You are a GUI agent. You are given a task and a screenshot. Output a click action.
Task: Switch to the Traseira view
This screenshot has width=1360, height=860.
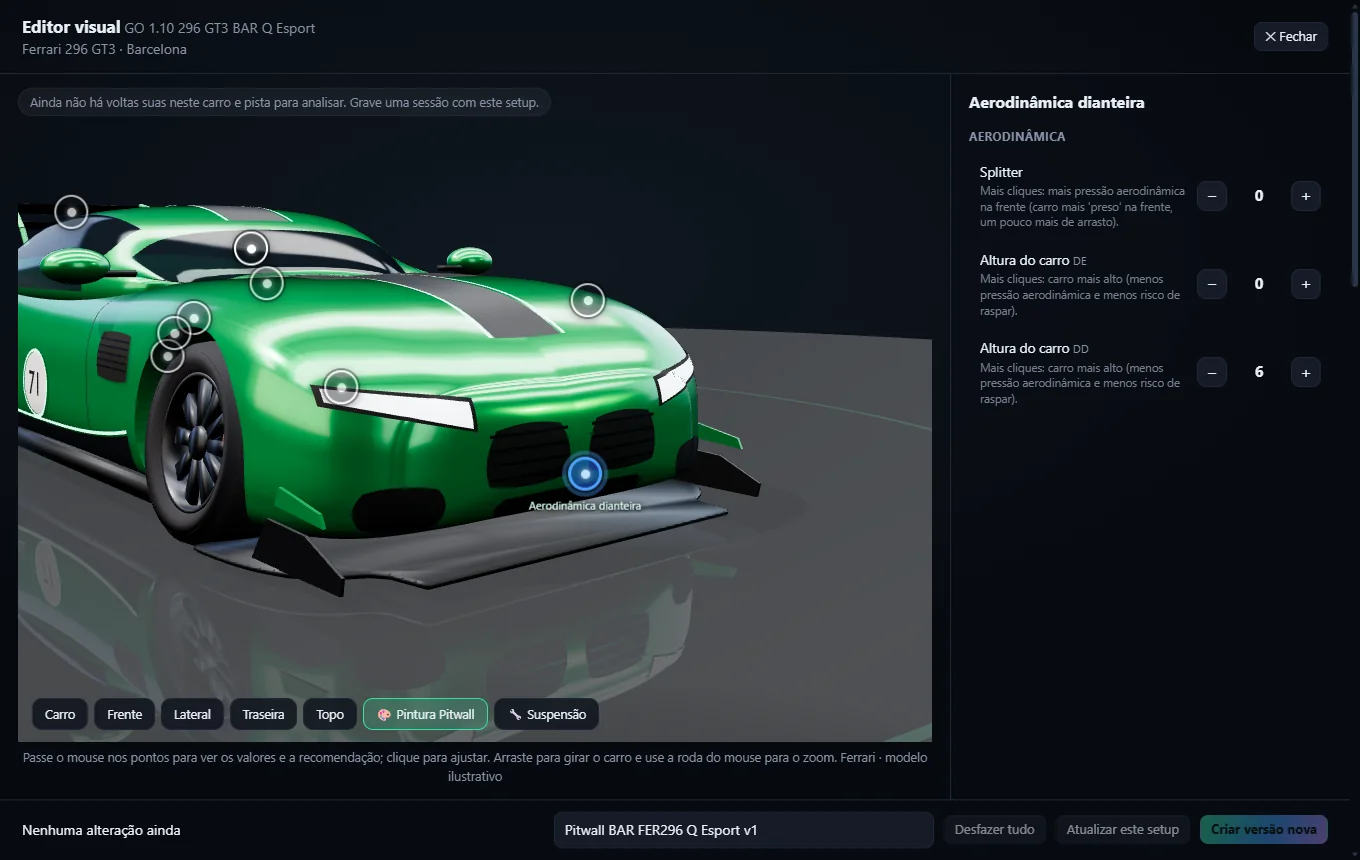263,714
